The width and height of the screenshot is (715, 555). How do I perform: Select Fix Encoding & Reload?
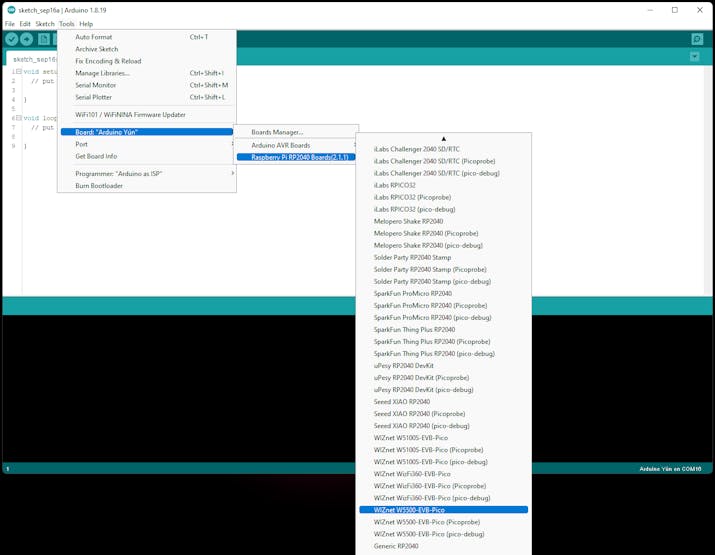tap(146, 61)
